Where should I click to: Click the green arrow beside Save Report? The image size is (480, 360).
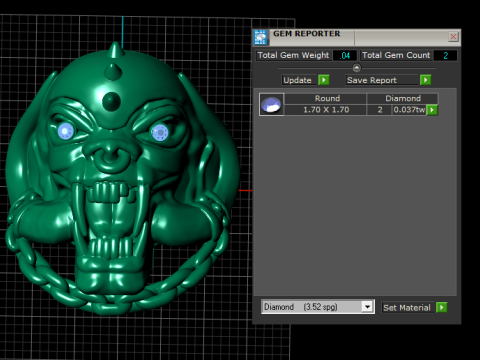pyautogui.click(x=425, y=80)
